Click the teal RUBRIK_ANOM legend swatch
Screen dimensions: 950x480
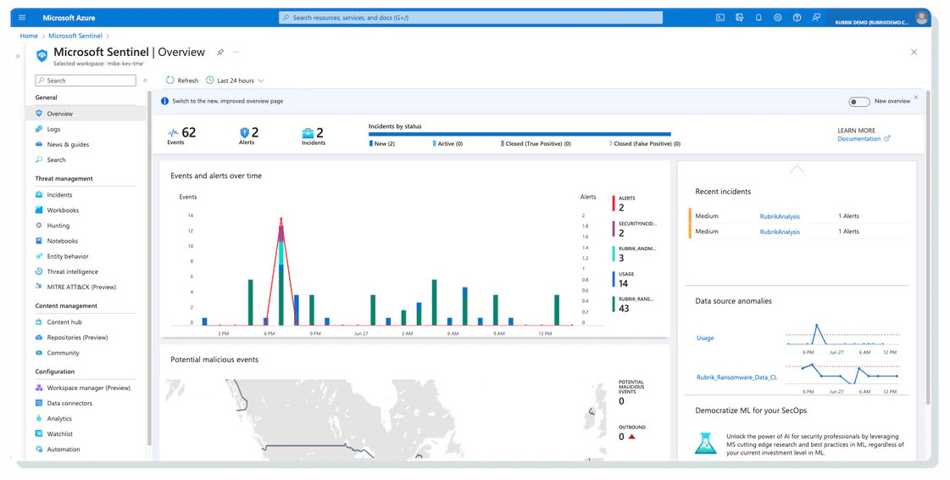(x=613, y=253)
